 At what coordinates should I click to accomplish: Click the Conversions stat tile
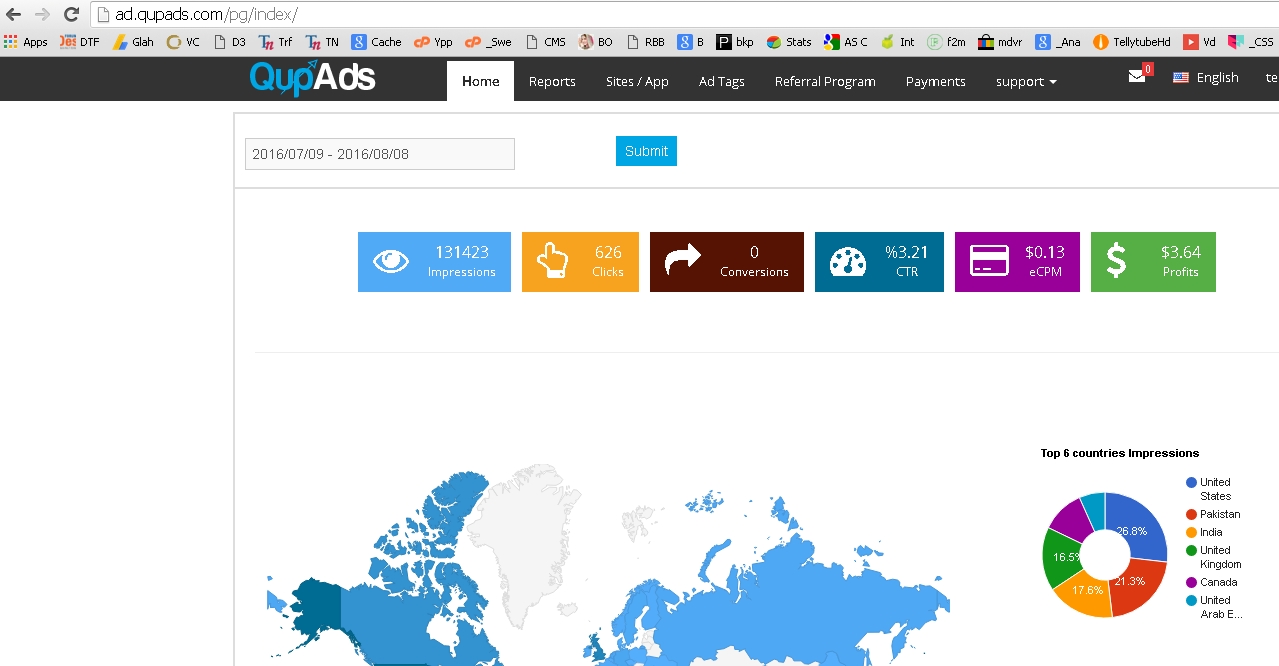click(727, 262)
